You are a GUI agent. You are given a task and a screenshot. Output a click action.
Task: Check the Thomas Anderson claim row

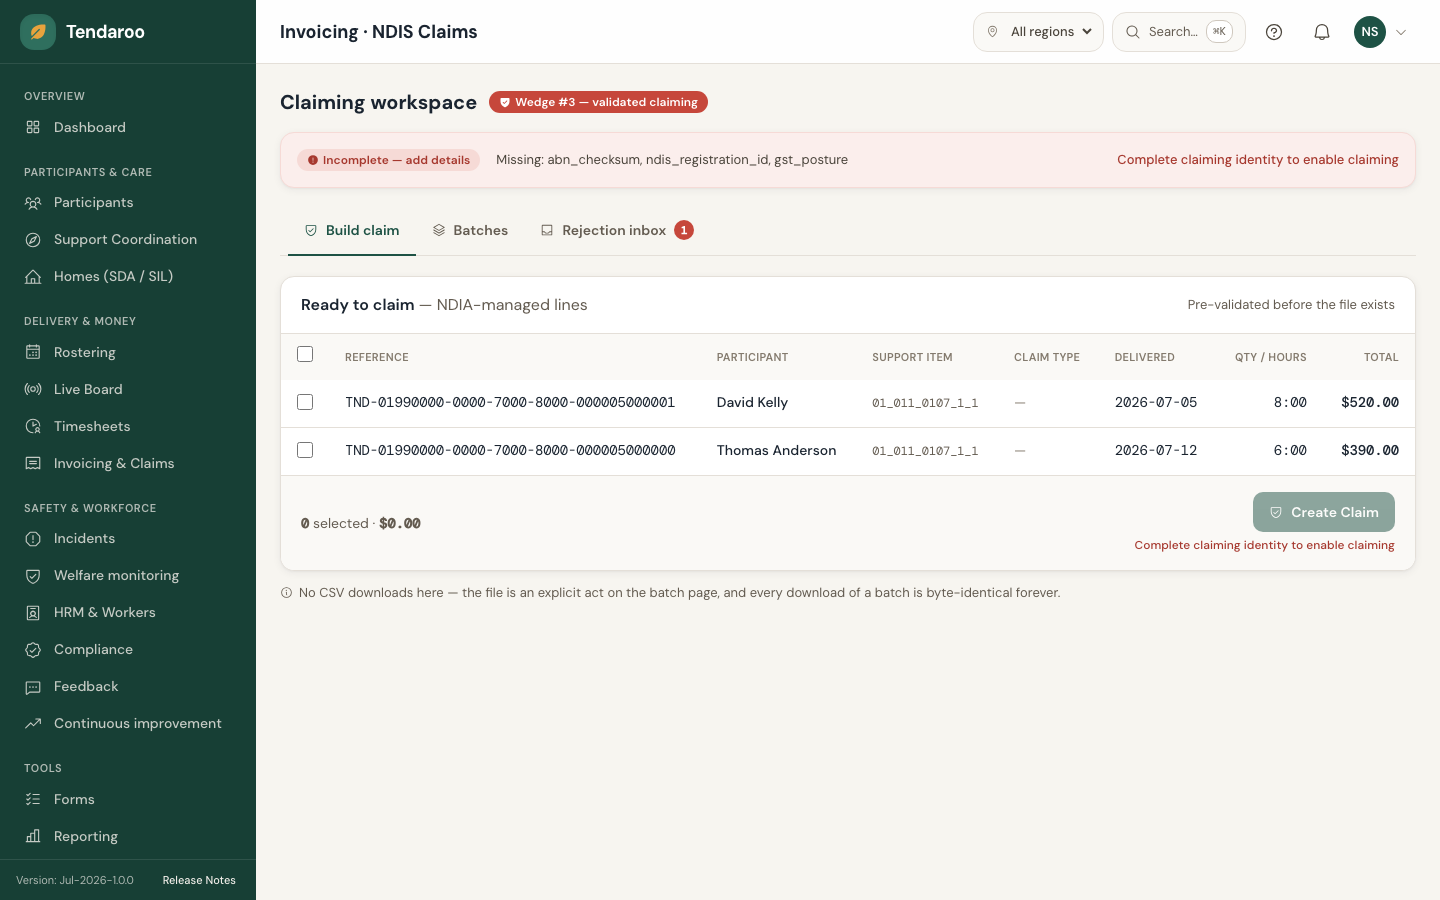coord(305,450)
